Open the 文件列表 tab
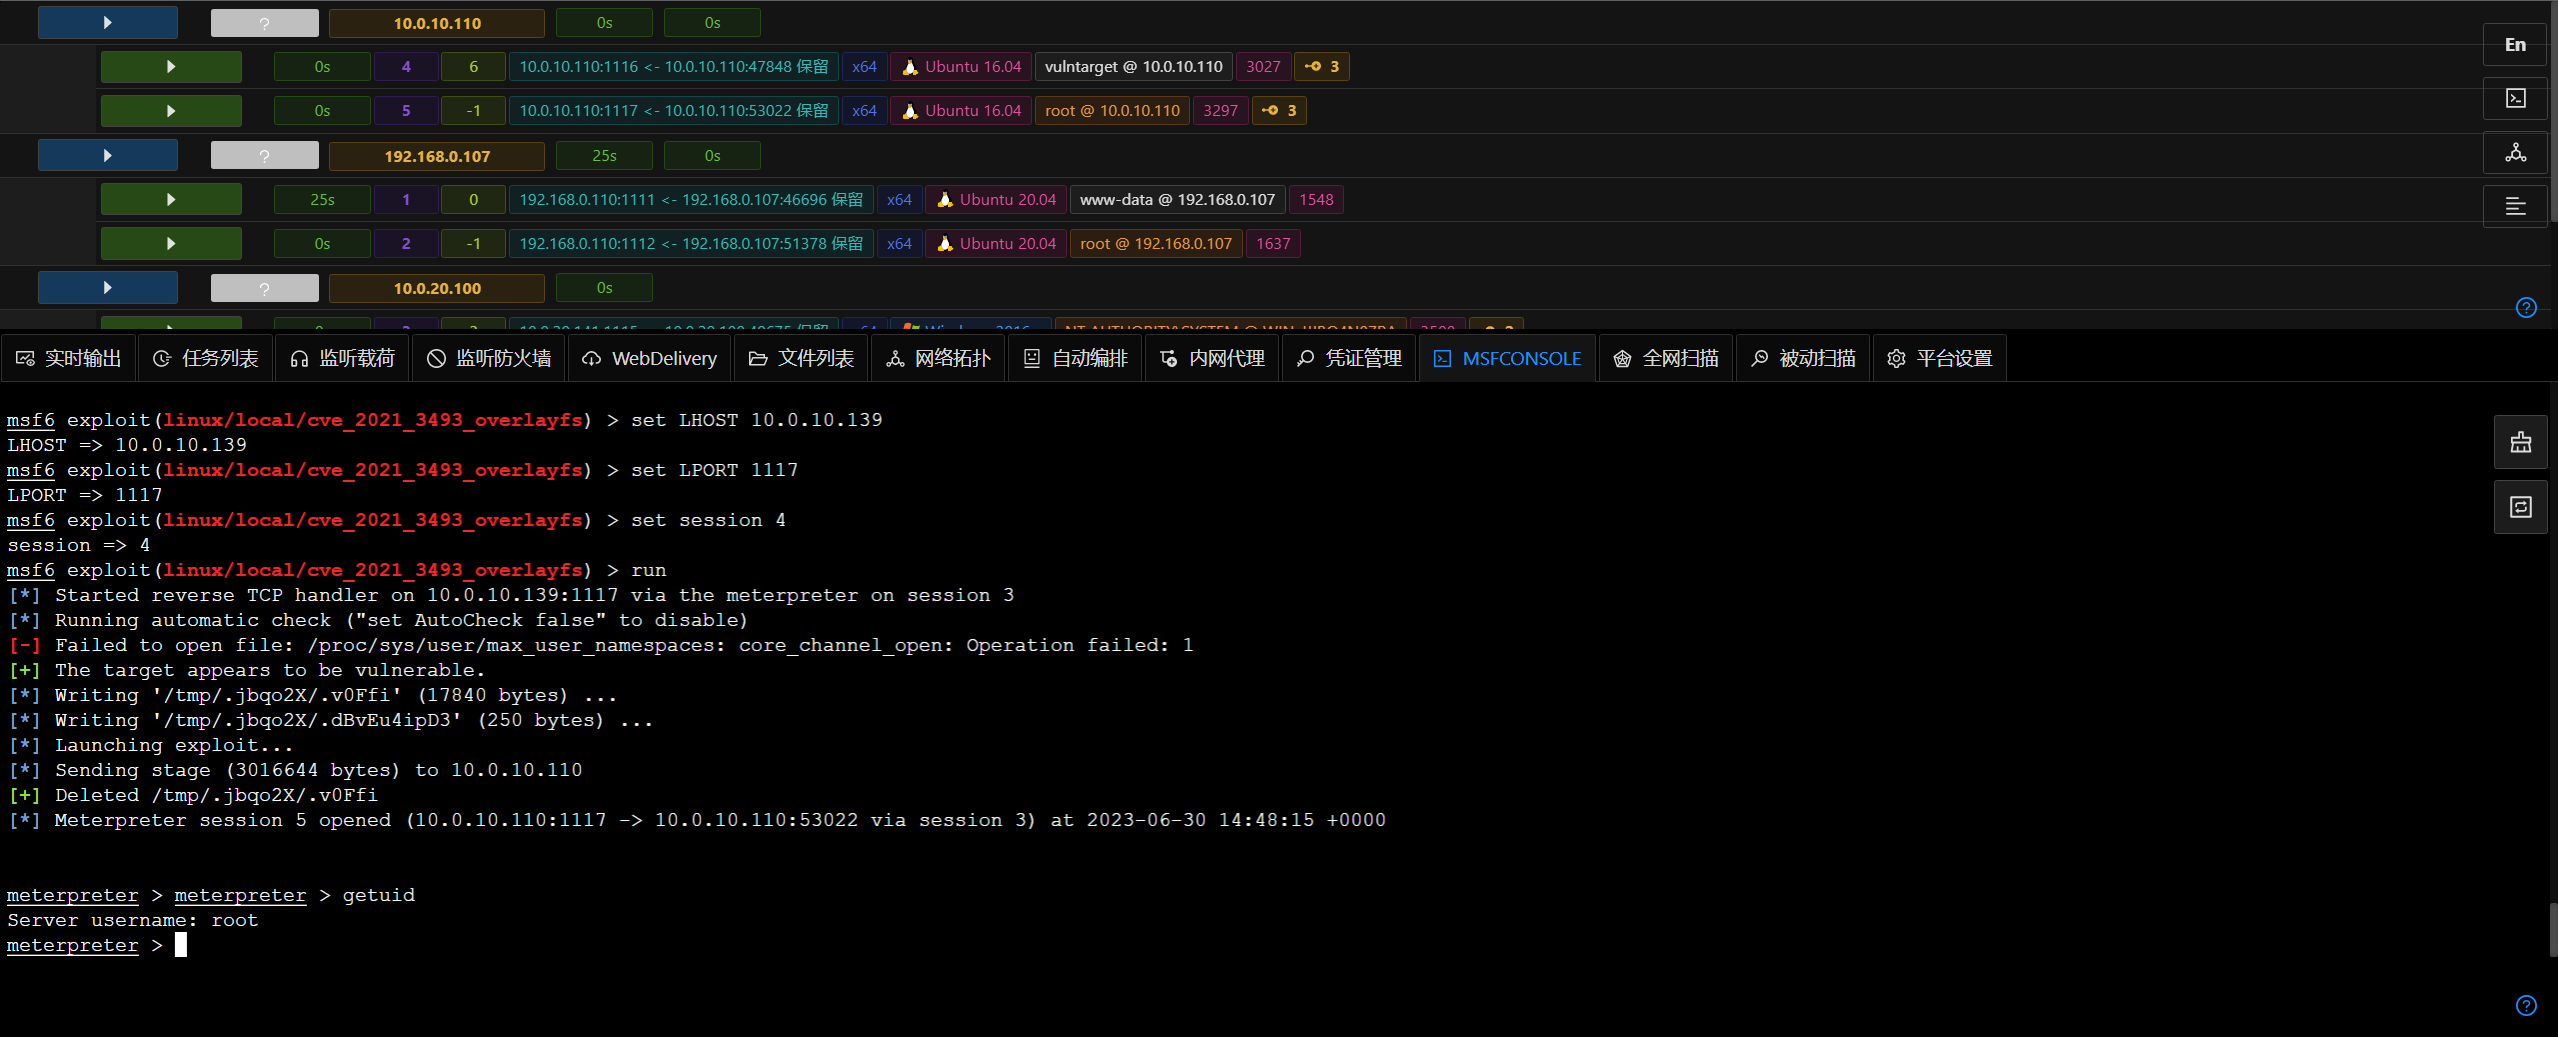This screenshot has width=2558, height=1037. click(802, 358)
